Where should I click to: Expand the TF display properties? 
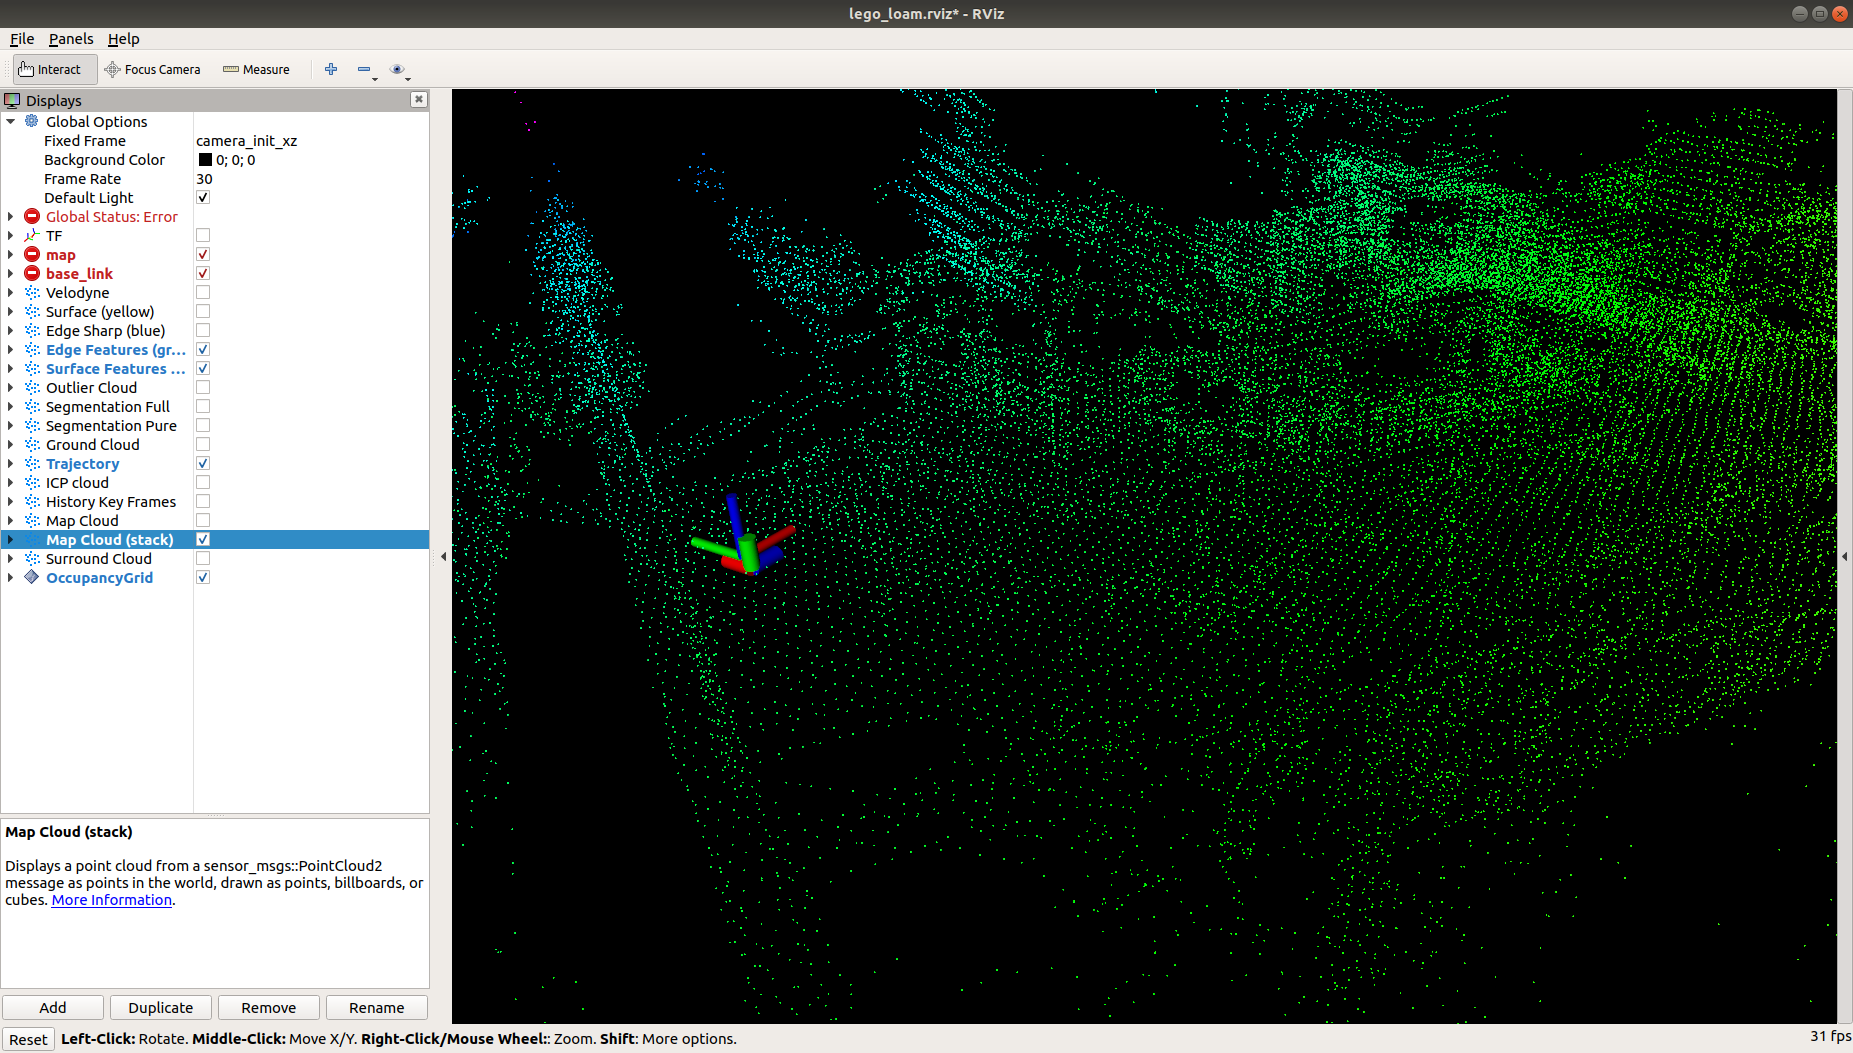coord(11,235)
